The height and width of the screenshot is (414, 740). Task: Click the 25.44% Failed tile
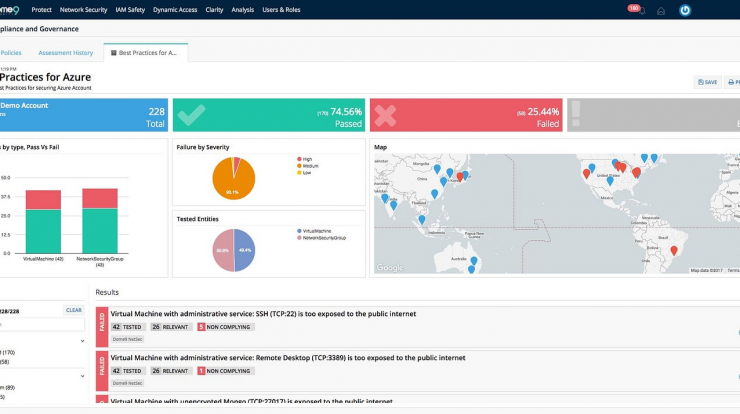pyautogui.click(x=466, y=115)
